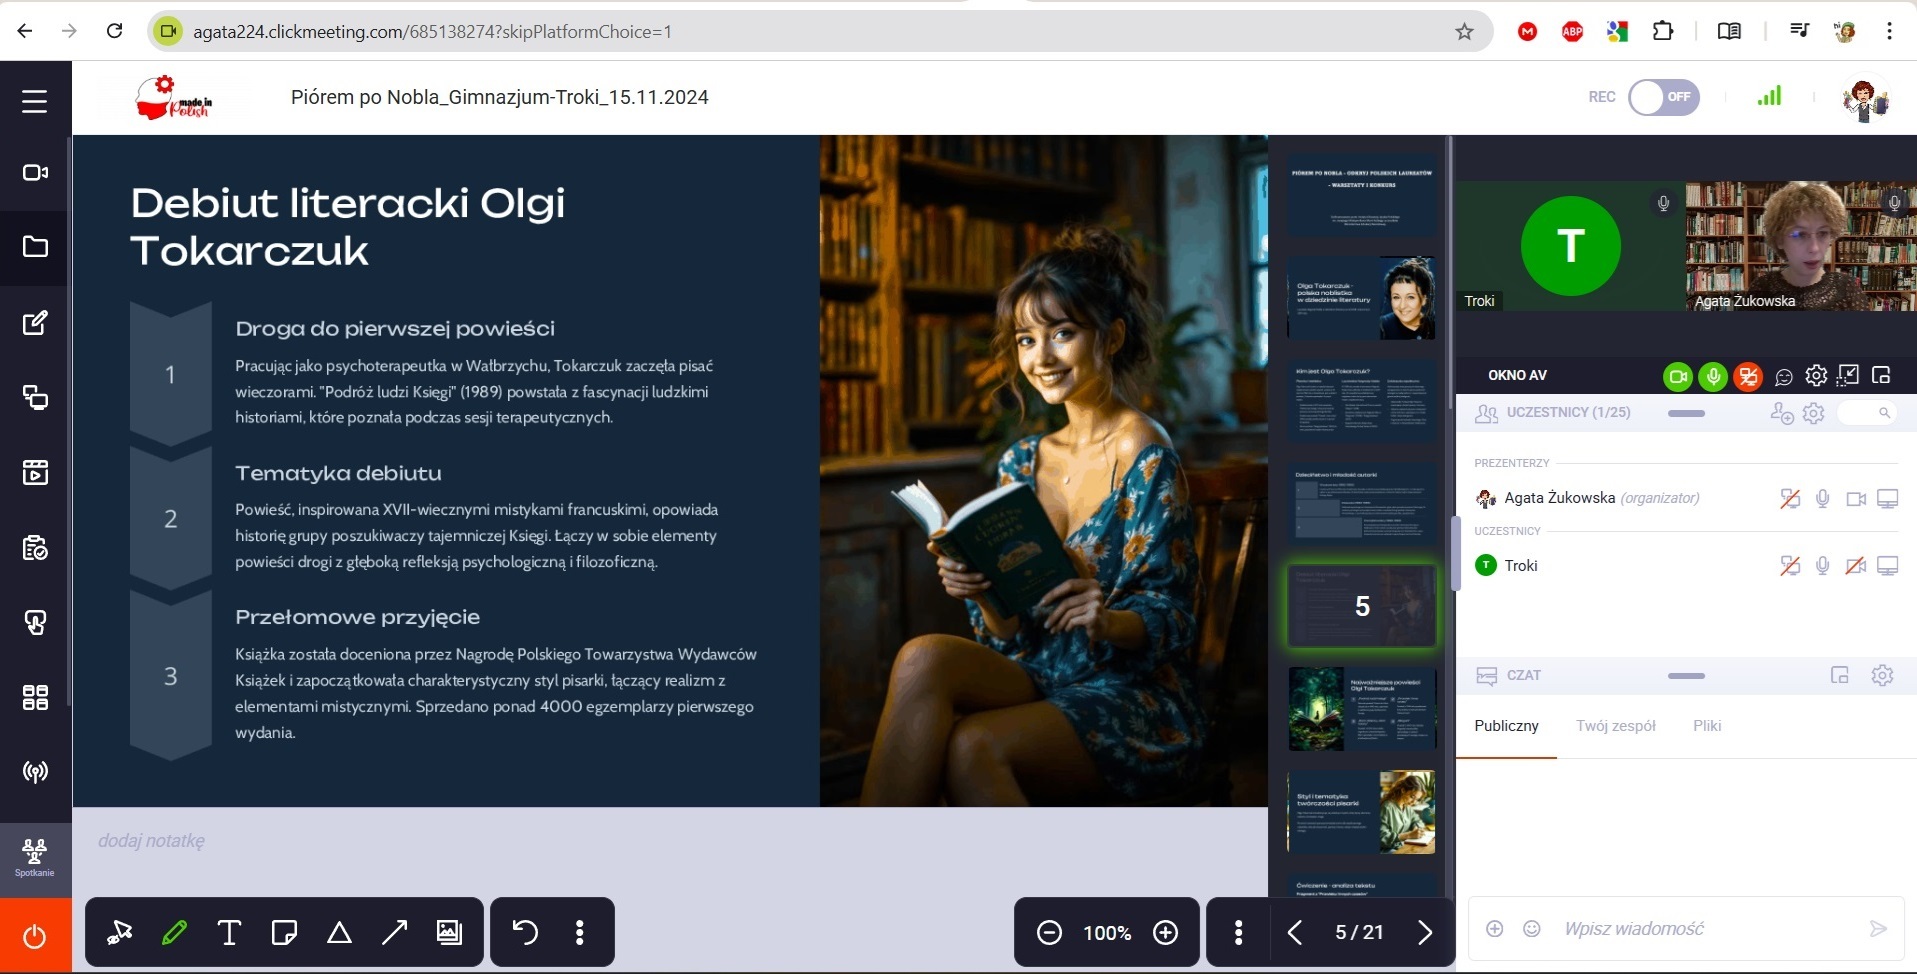
Task: Open chat settings gear
Action: [1882, 675]
